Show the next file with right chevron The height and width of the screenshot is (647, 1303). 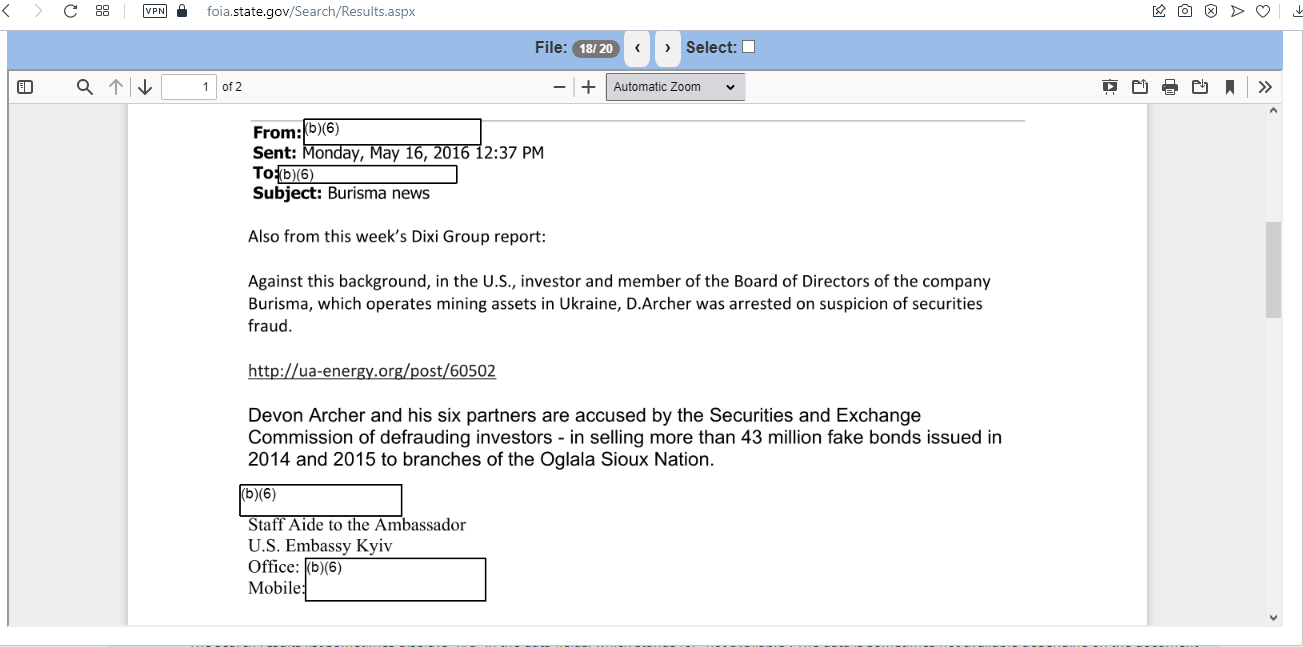[668, 48]
